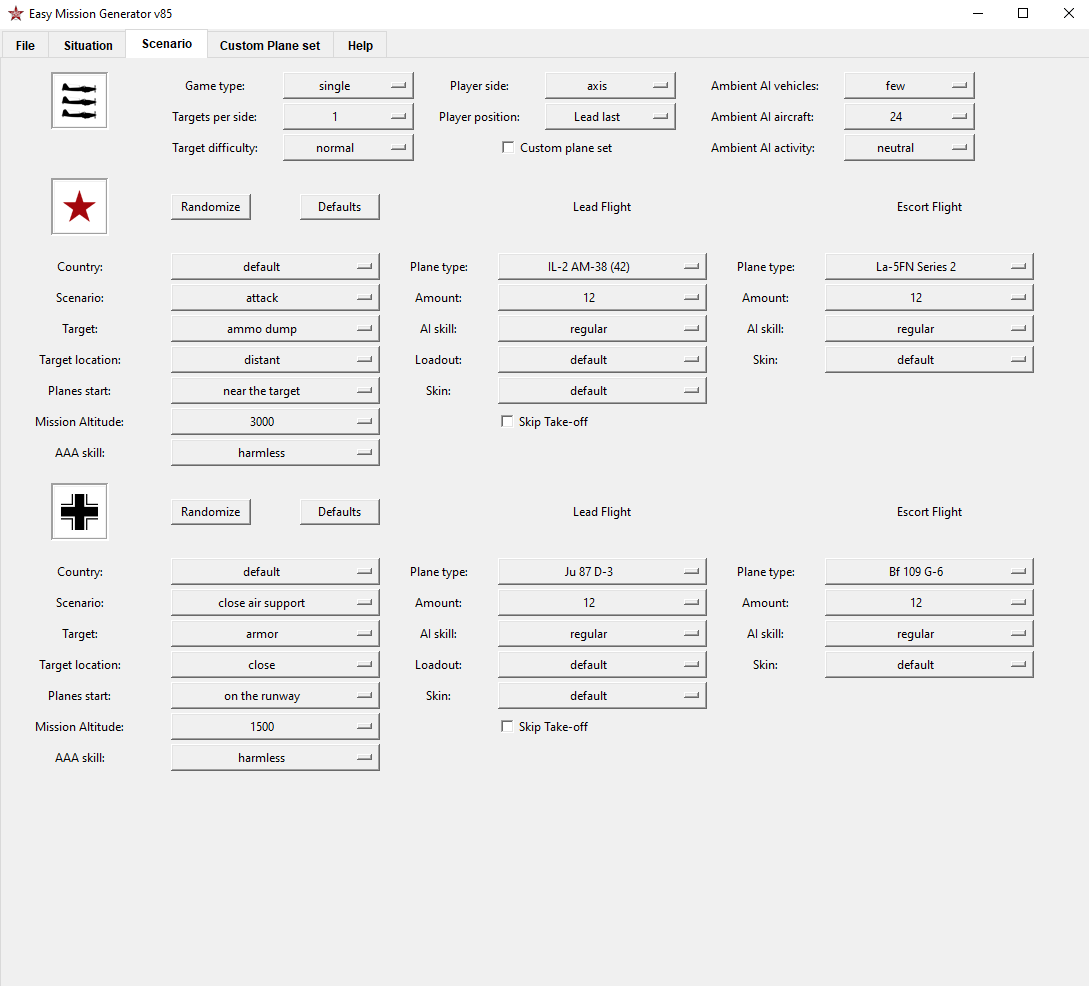This screenshot has width=1089, height=986.
Task: Open the Player side dropdown showing axis
Action: coord(610,86)
